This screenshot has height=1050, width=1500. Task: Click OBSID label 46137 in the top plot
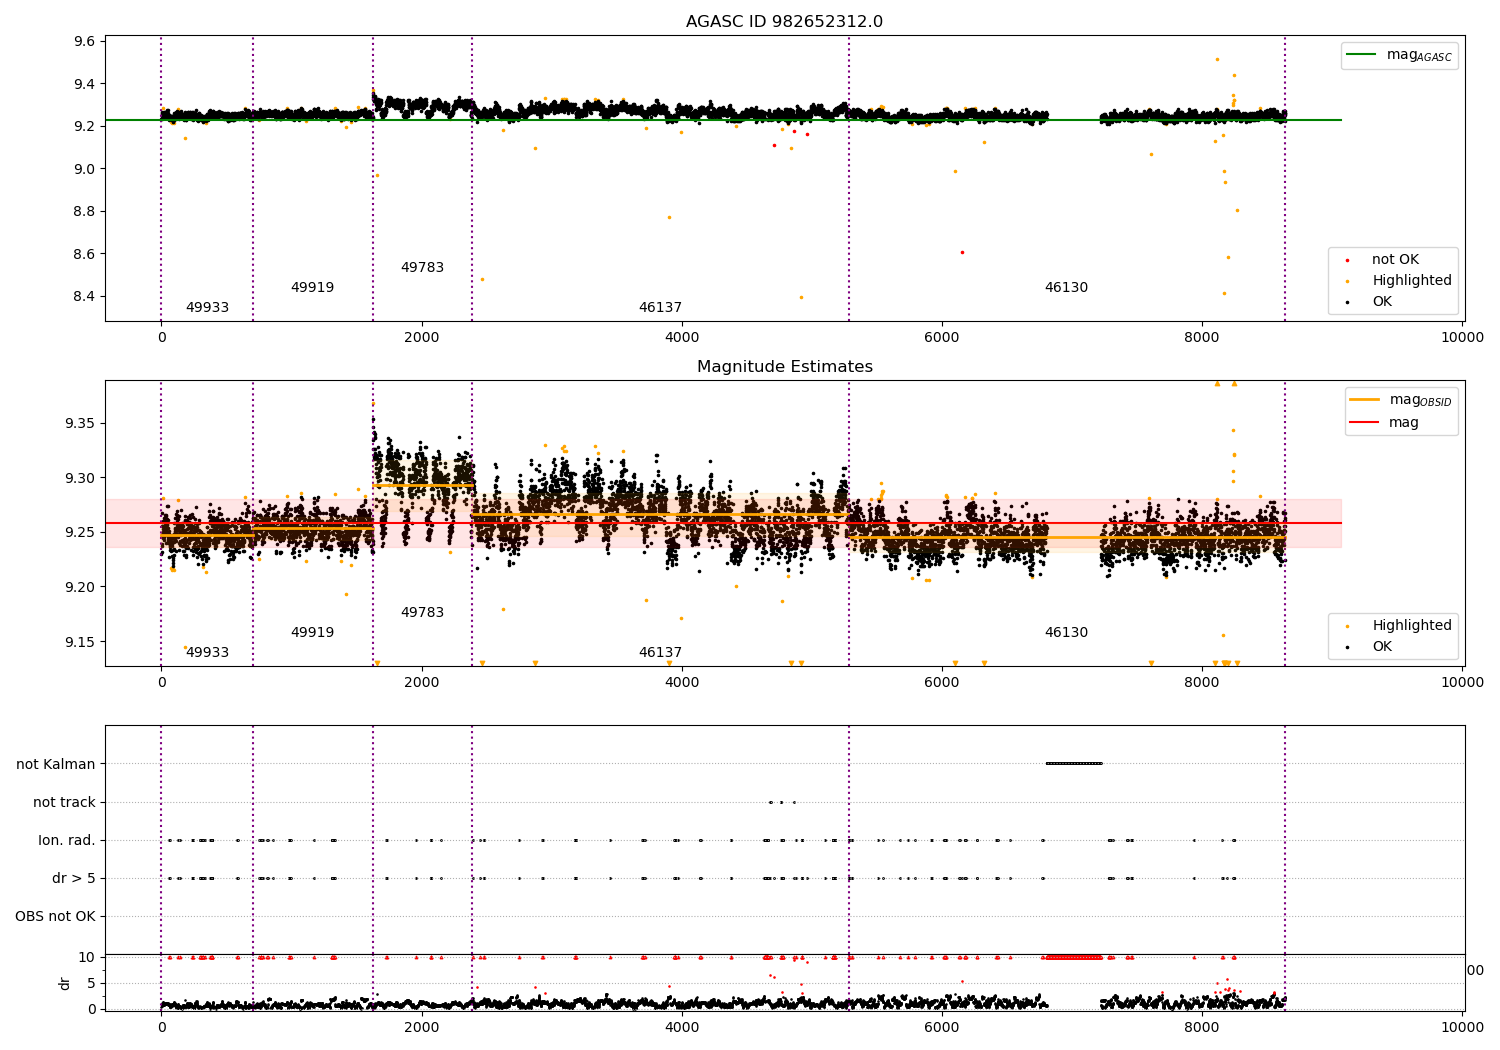[660, 308]
